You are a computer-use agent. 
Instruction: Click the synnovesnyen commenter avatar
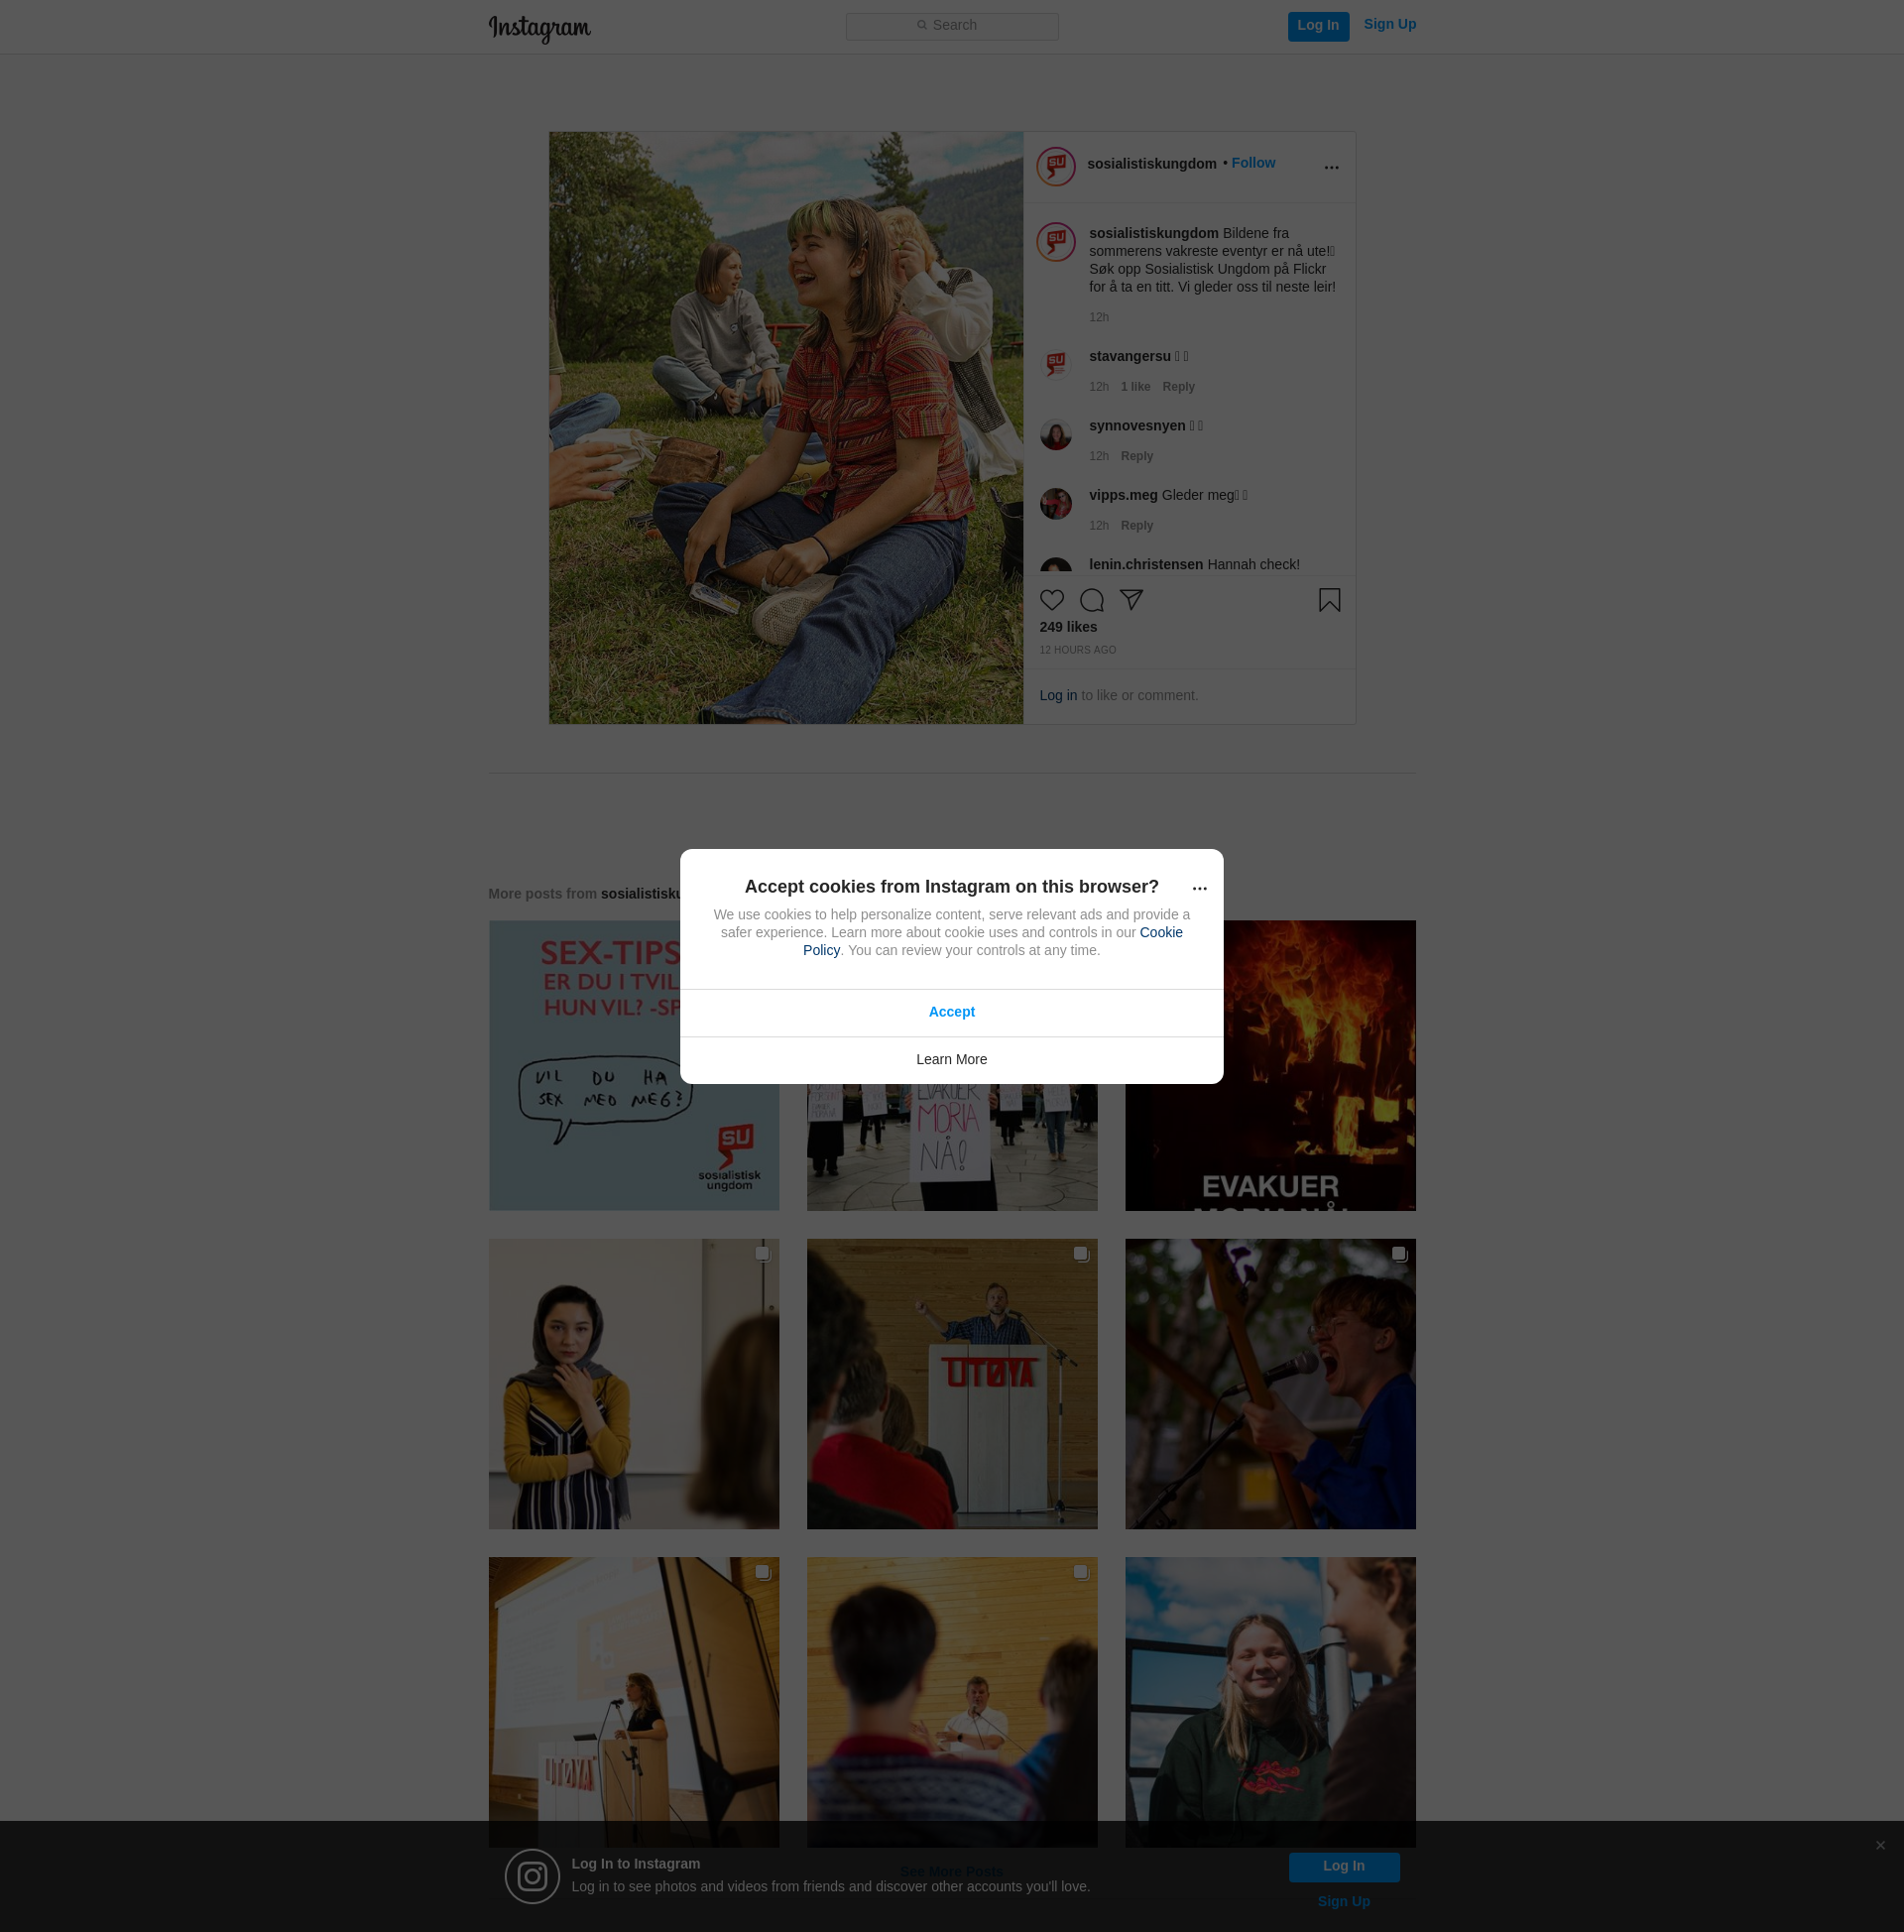pos(1055,434)
